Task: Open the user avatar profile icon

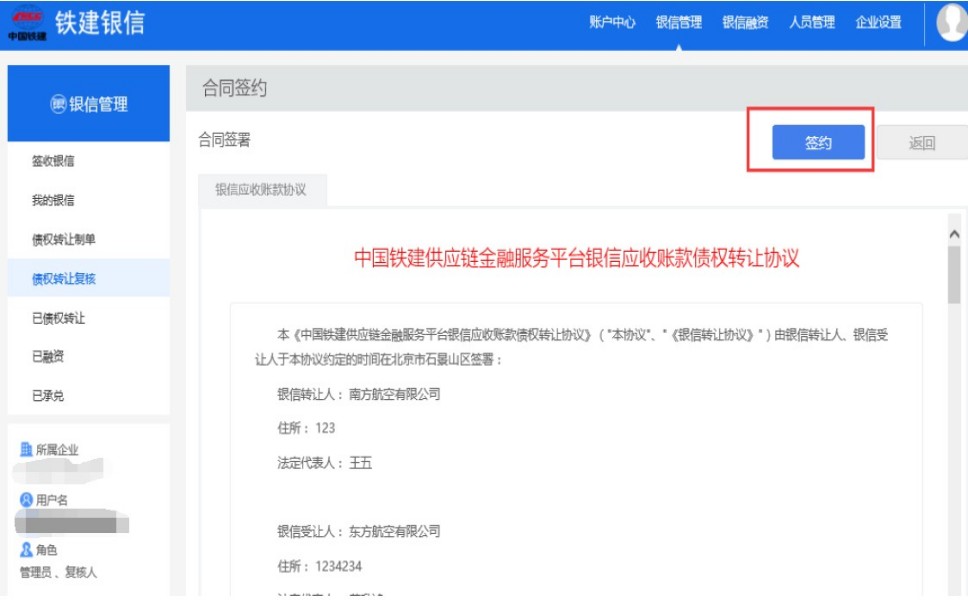Action: (951, 23)
